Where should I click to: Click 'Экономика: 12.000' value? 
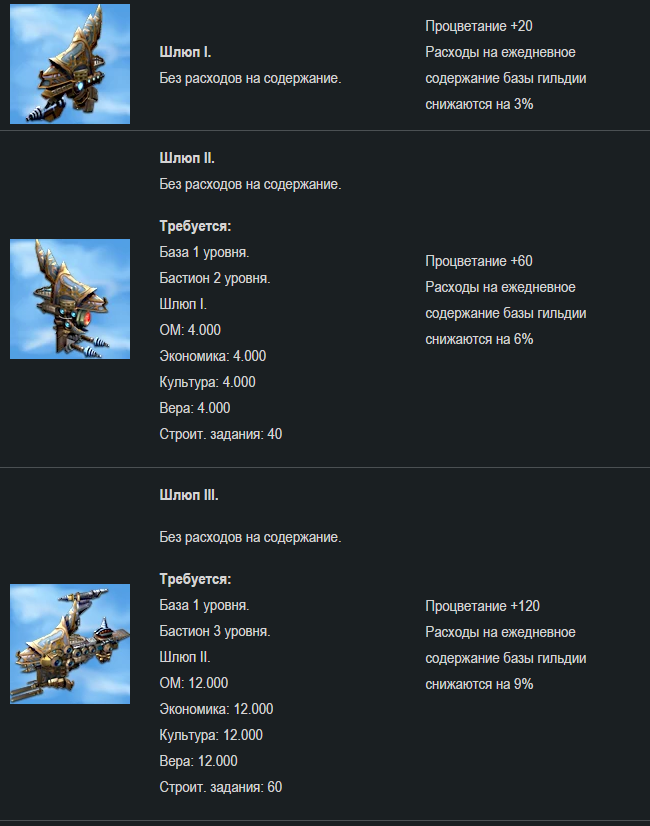(x=216, y=709)
